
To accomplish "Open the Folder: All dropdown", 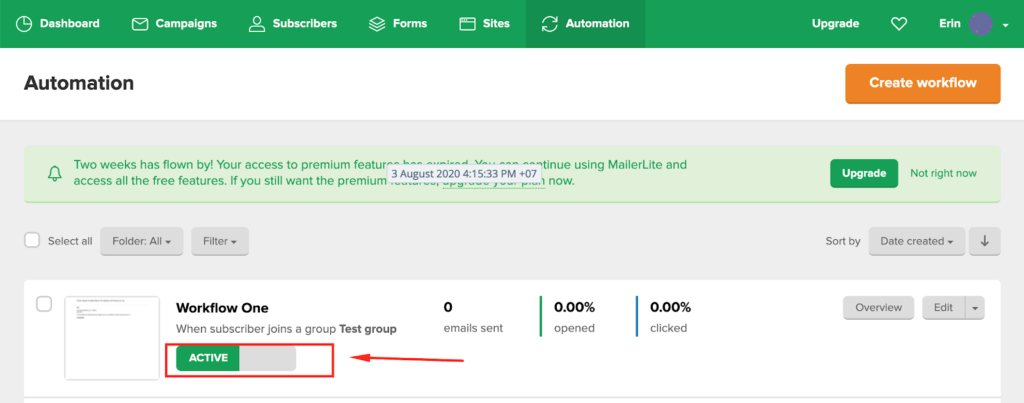I will pos(142,241).
